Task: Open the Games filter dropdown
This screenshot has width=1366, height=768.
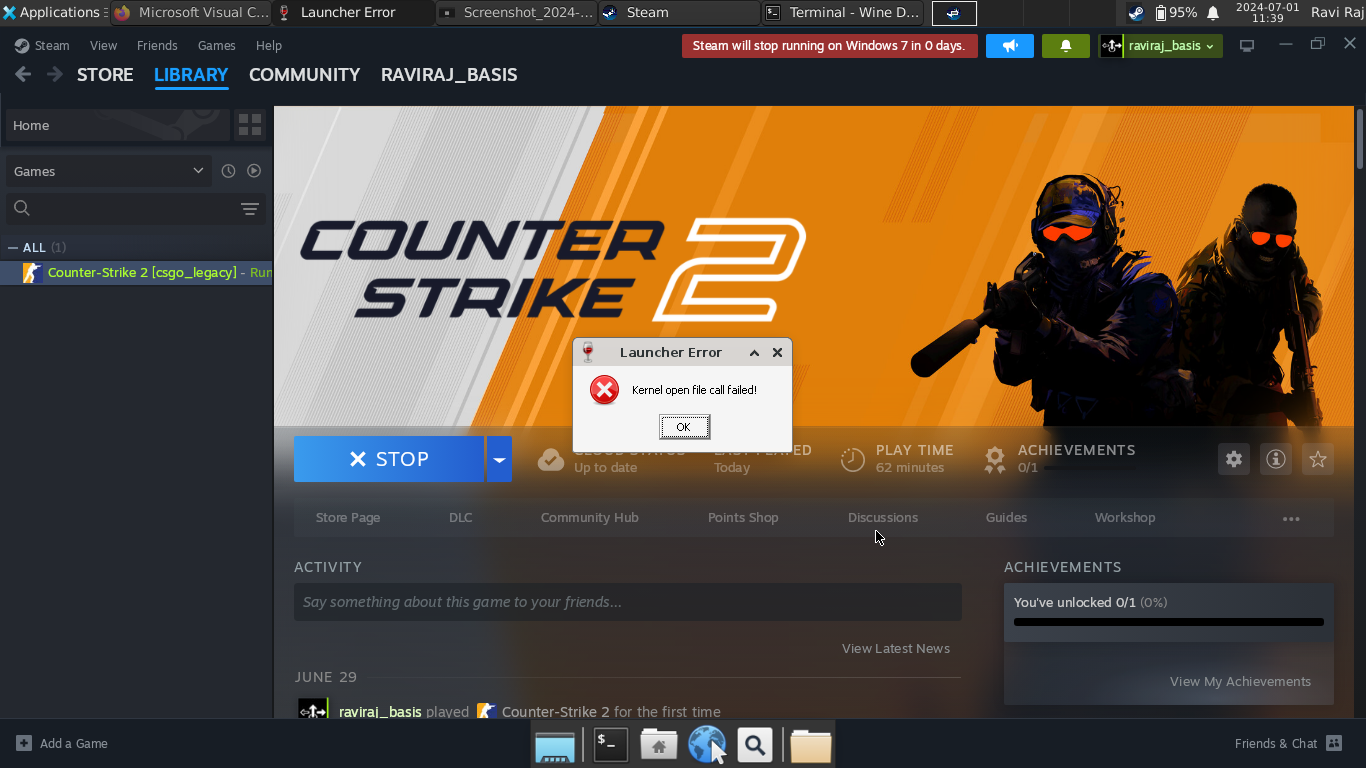Action: pos(108,171)
